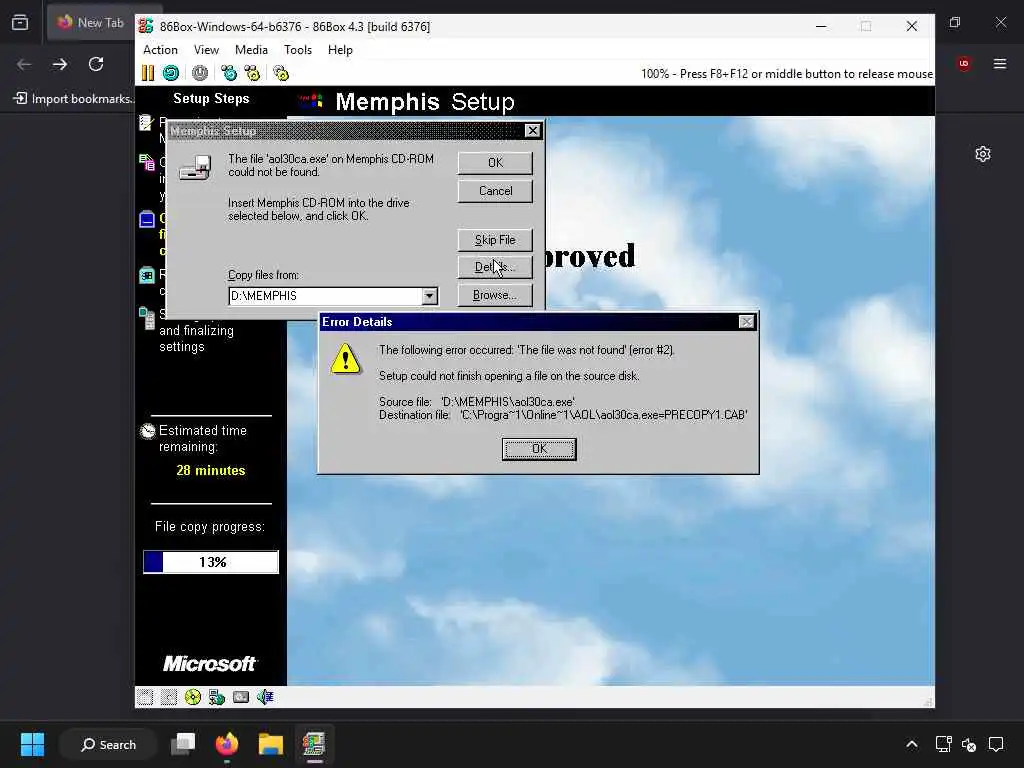Go forward in Firefox
Viewport: 1024px width, 768px height.
point(60,64)
